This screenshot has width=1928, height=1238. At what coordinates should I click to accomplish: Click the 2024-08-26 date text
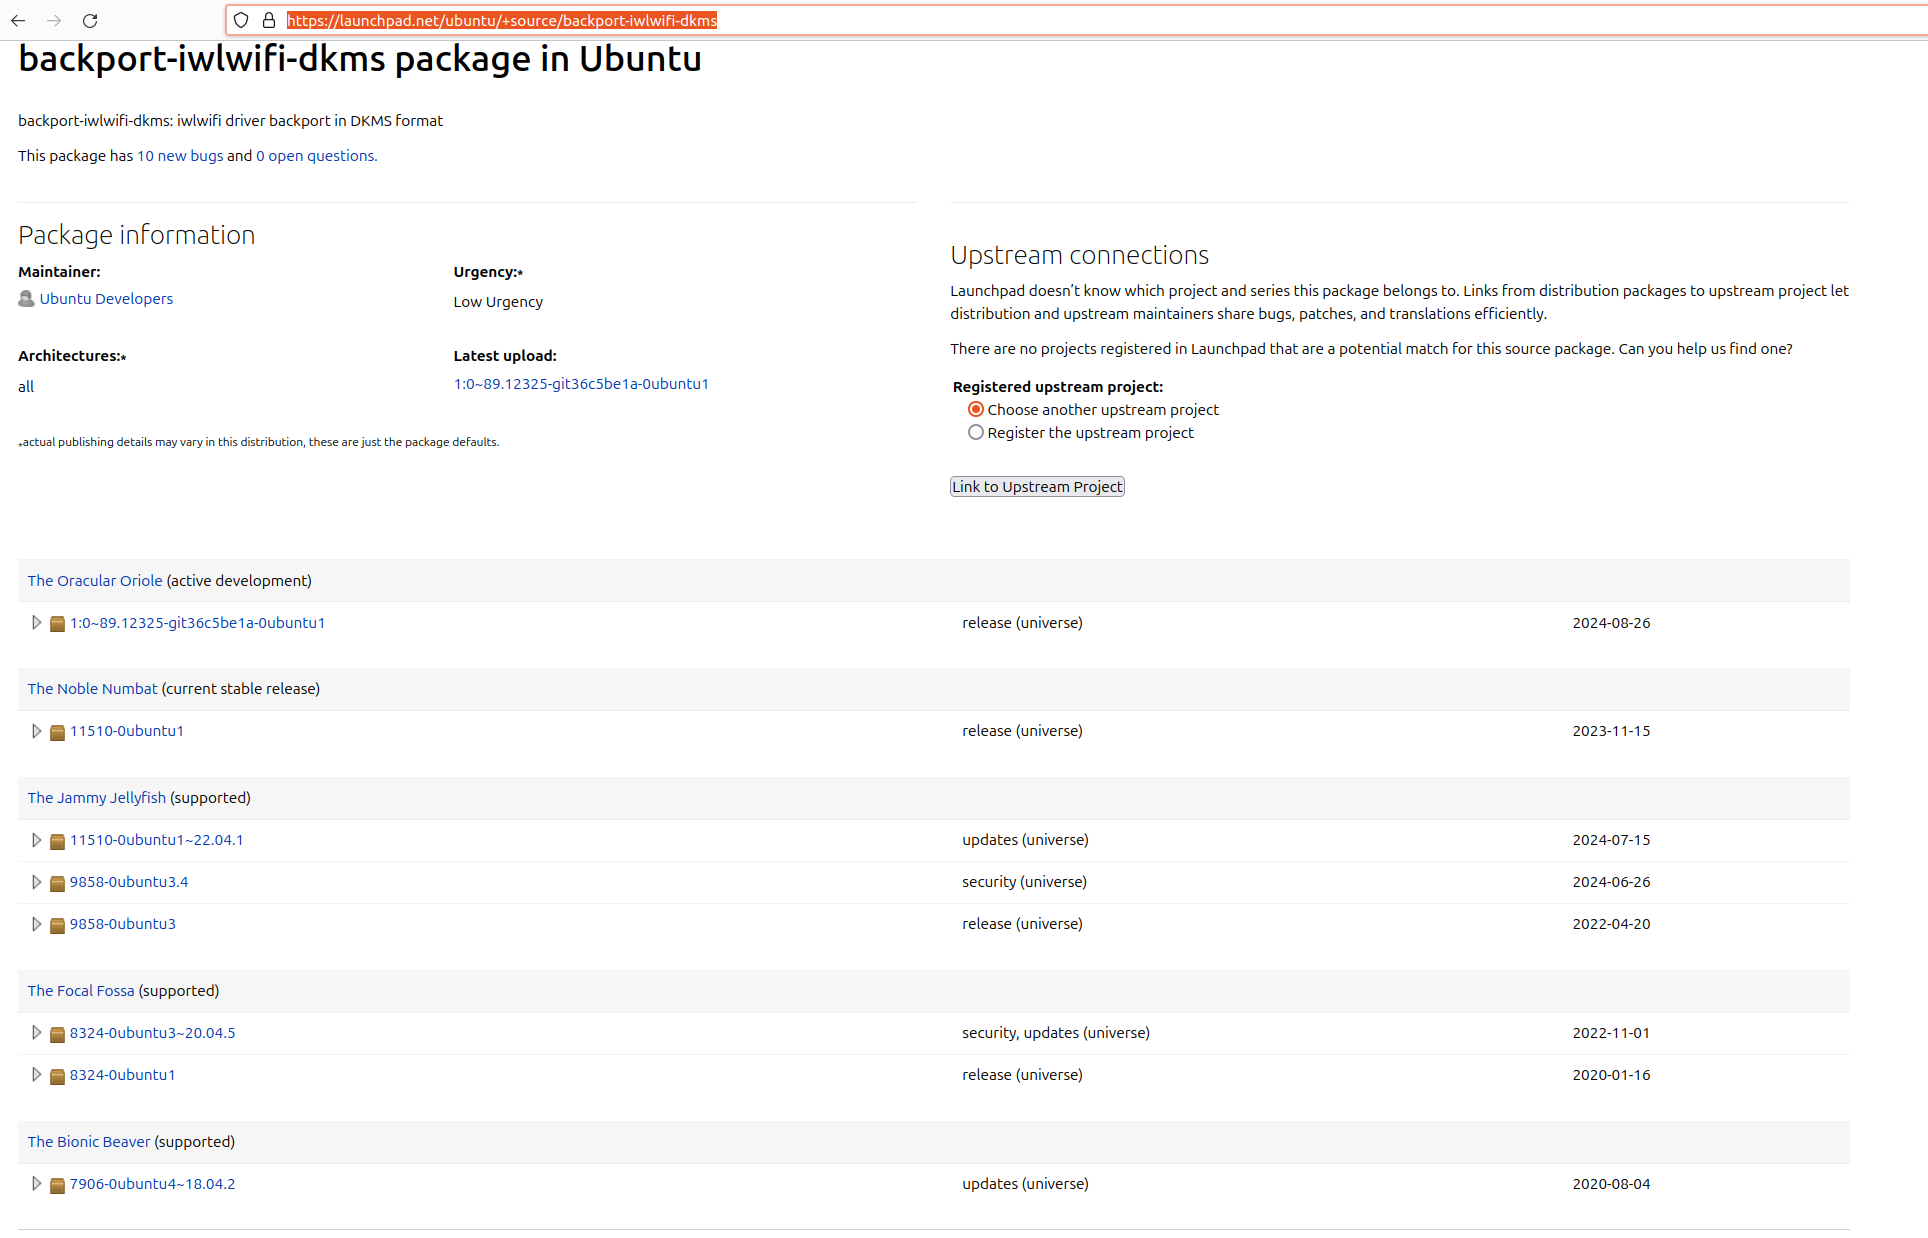tap(1611, 623)
